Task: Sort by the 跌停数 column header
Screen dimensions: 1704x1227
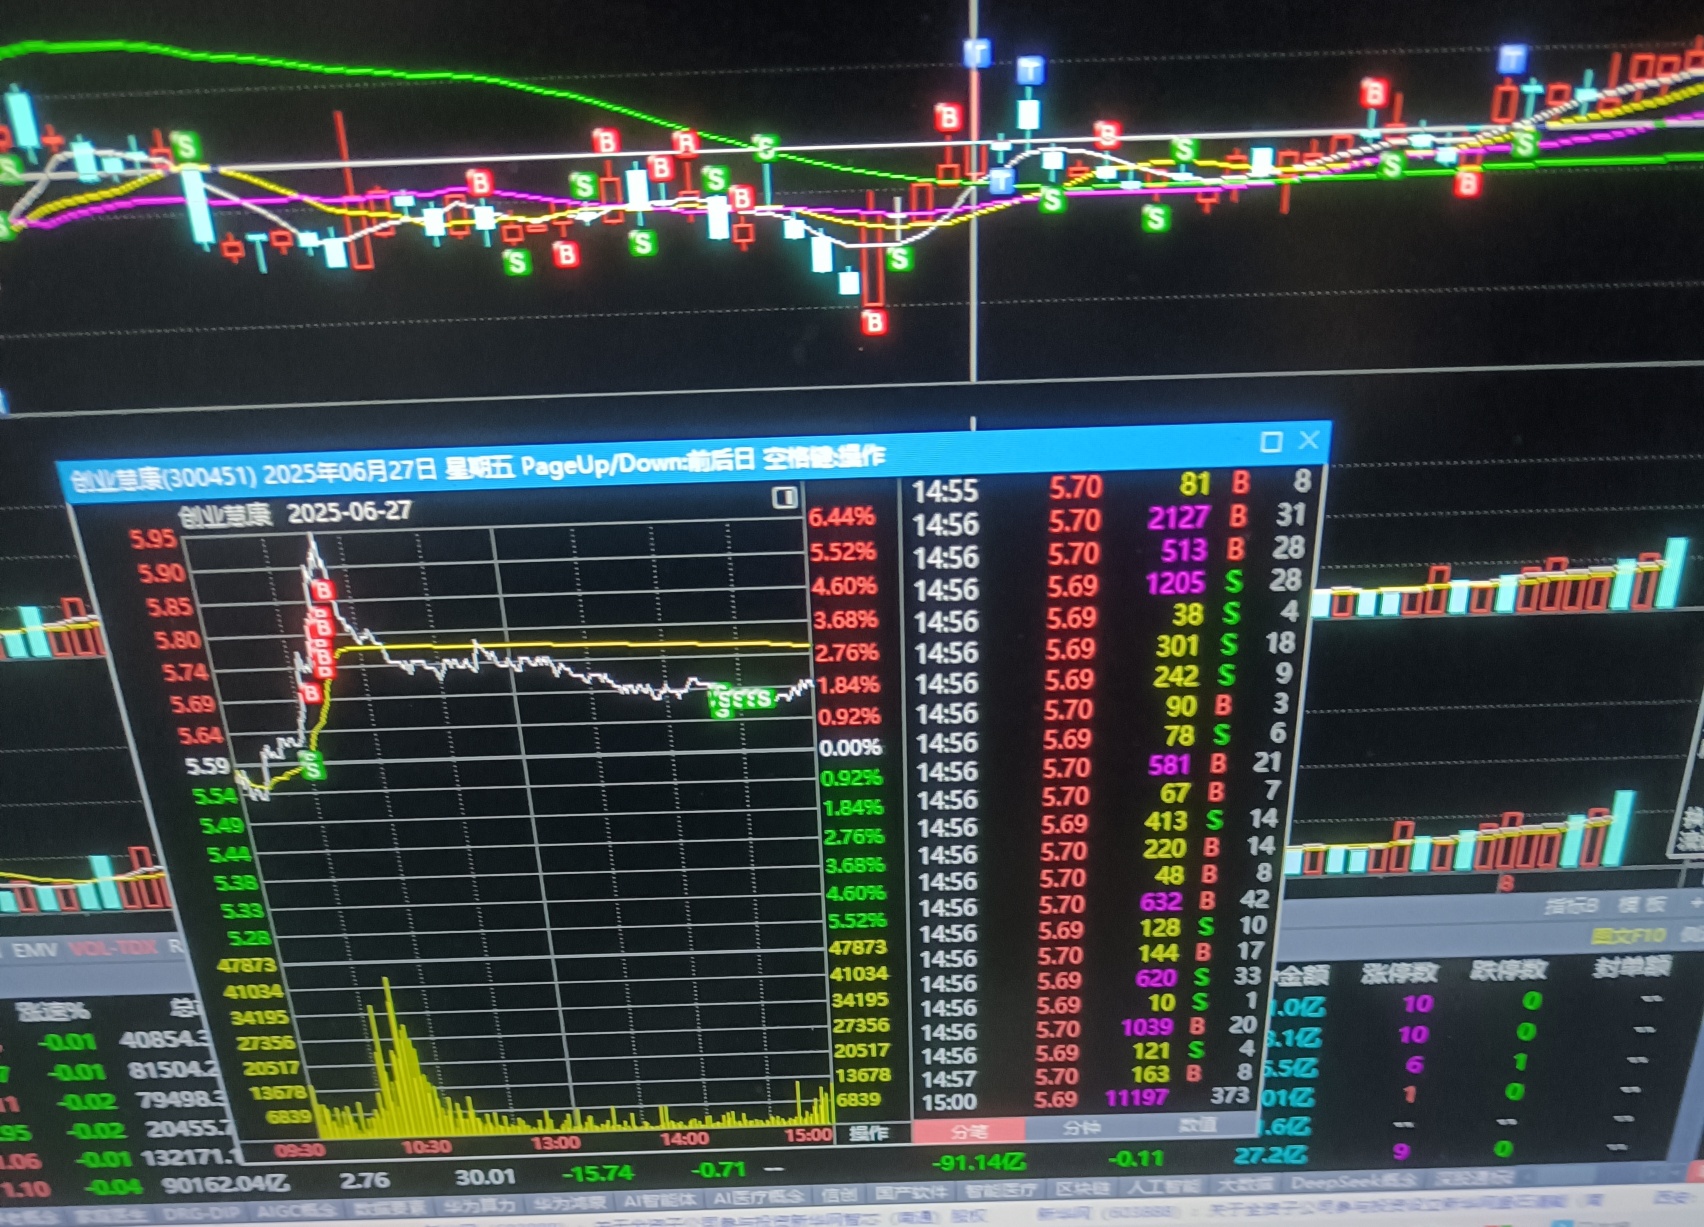Action: (x=1508, y=969)
